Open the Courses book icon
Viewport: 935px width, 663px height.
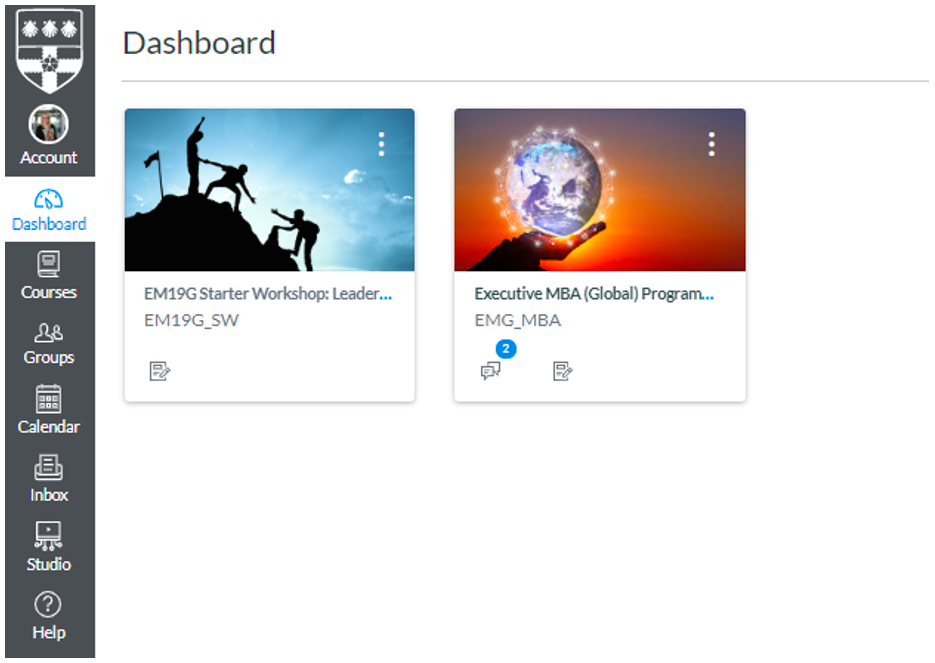pyautogui.click(x=48, y=265)
